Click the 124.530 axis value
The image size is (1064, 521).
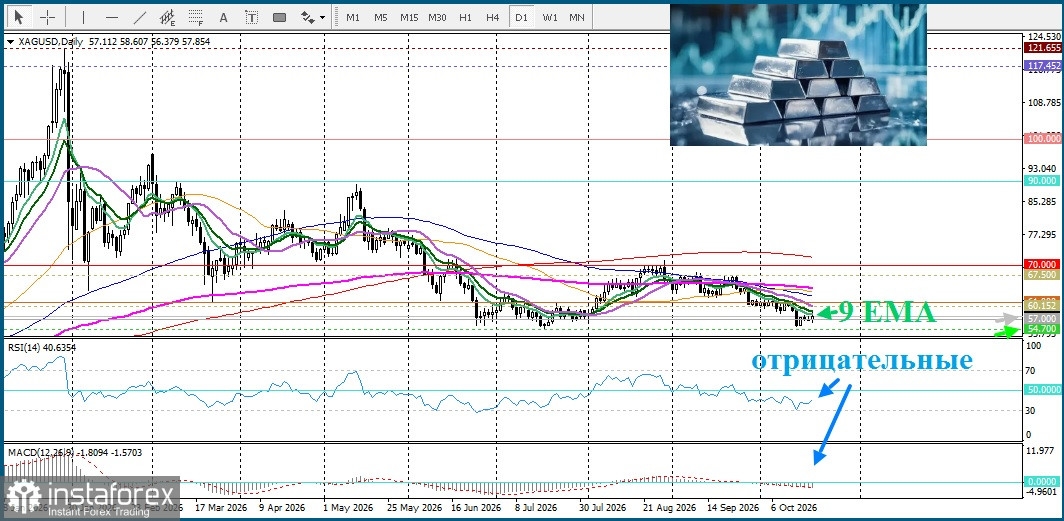pyautogui.click(x=1044, y=37)
